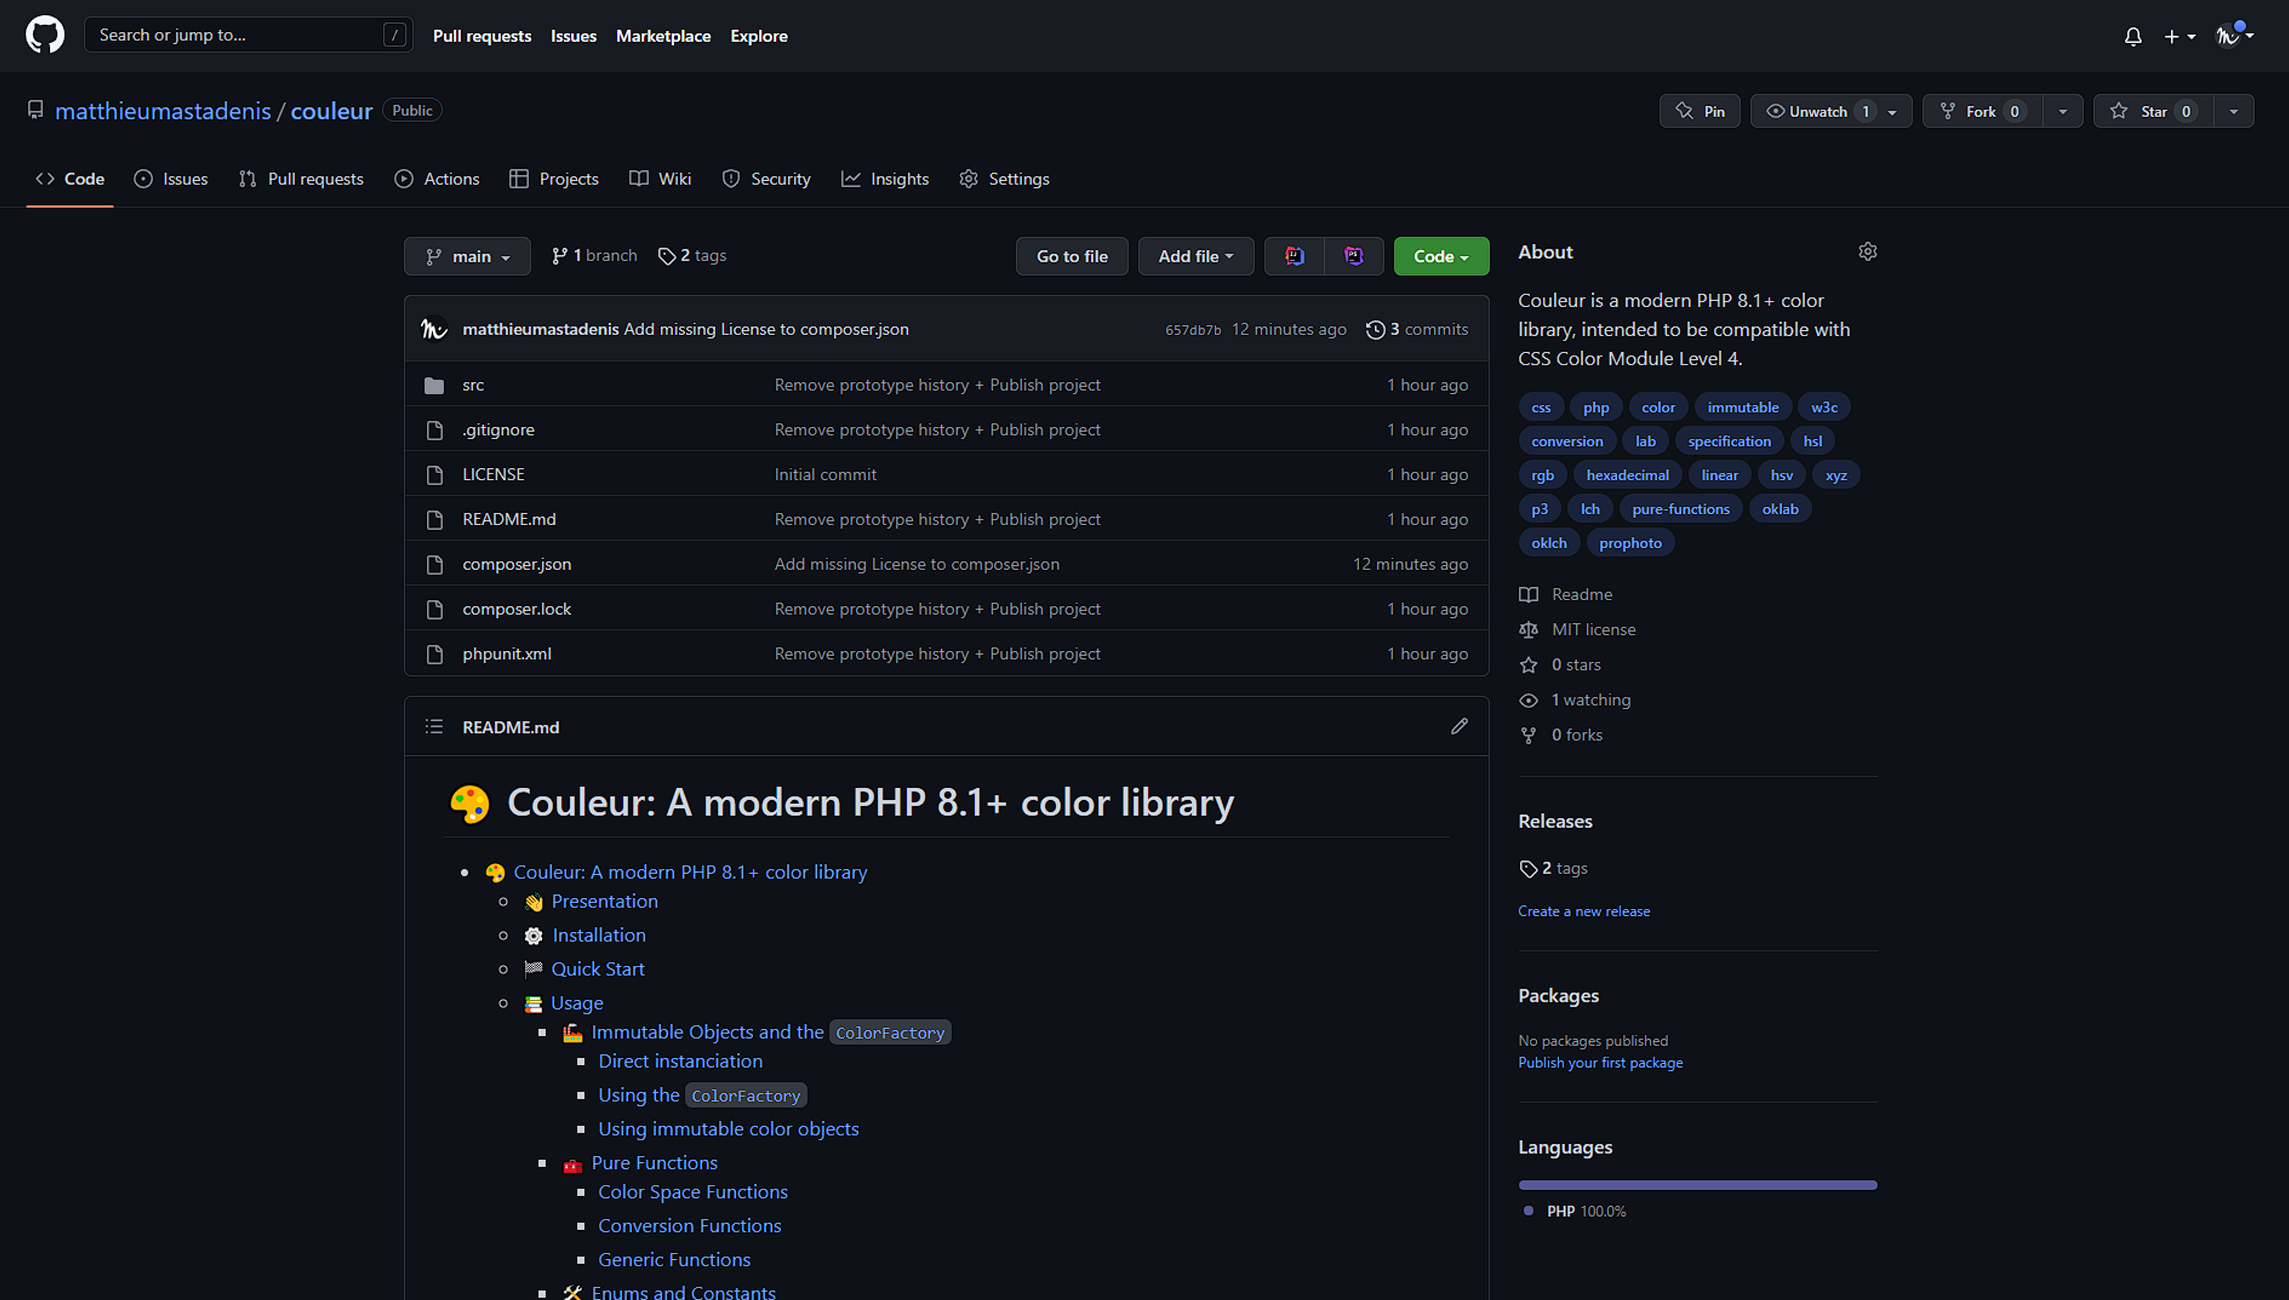
Task: Open notifications bell
Action: (2133, 36)
